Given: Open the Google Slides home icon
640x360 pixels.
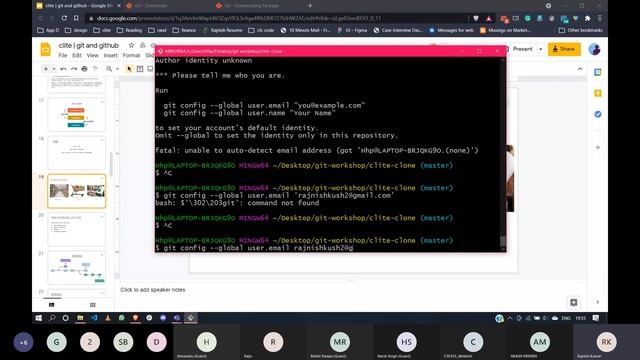Looking at the screenshot, I should click(x=45, y=49).
